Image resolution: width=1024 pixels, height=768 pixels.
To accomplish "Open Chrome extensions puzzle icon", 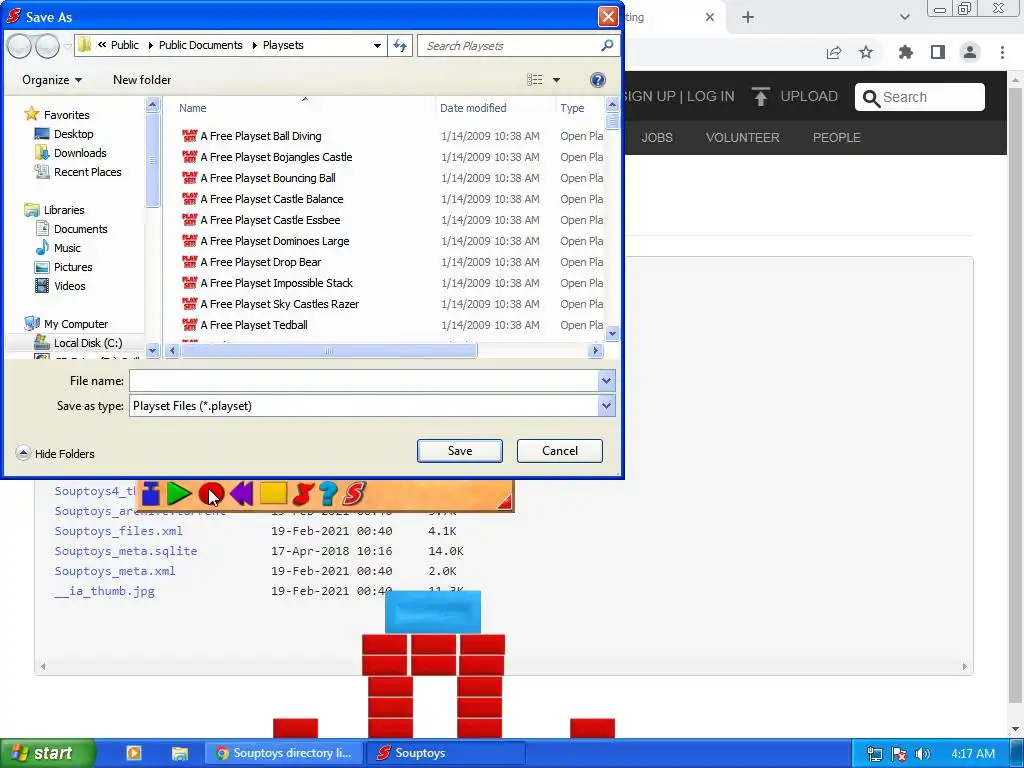I will [905, 52].
